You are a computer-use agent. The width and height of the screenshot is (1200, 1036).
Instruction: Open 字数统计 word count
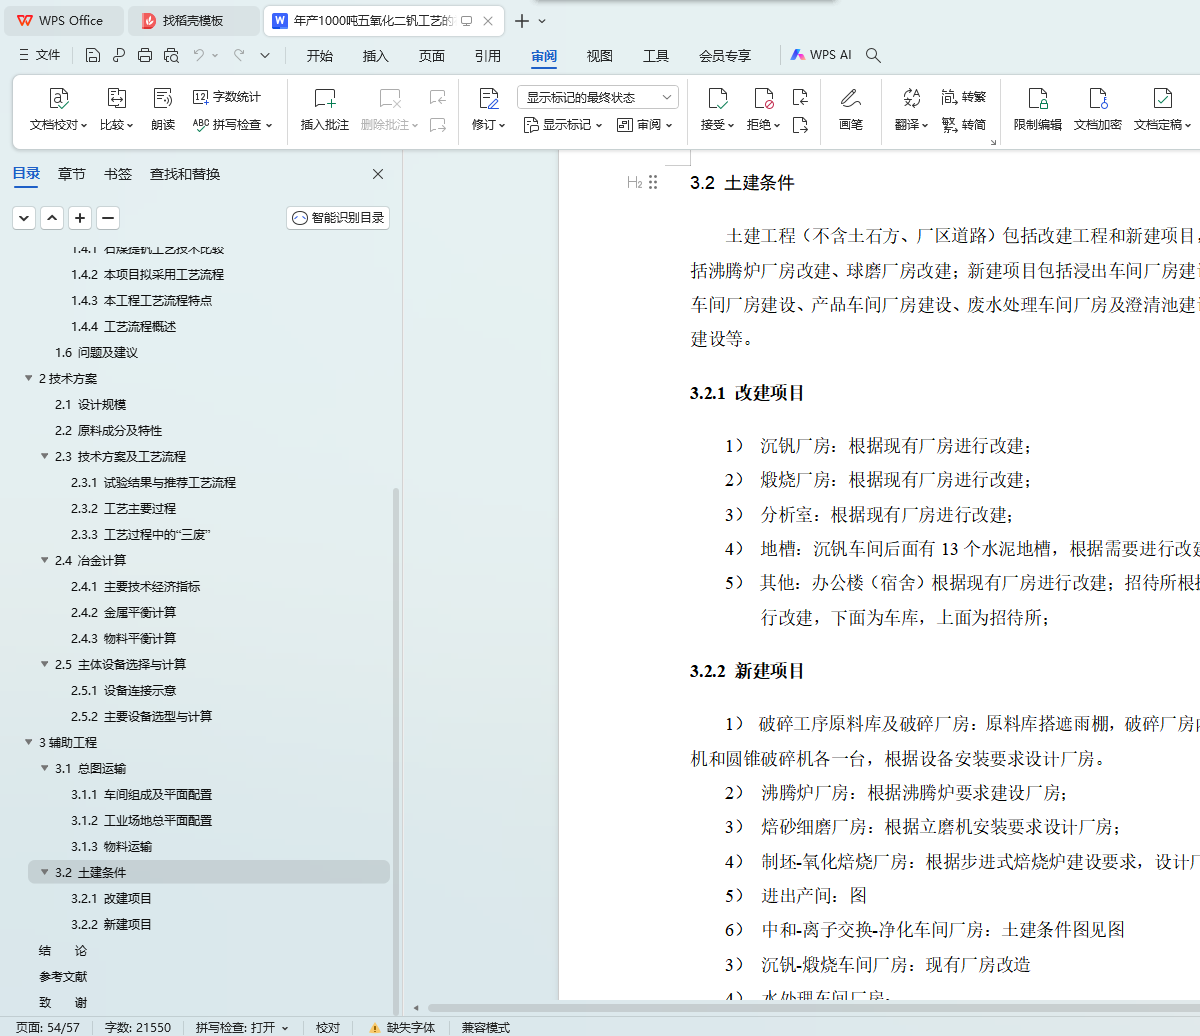(x=227, y=97)
